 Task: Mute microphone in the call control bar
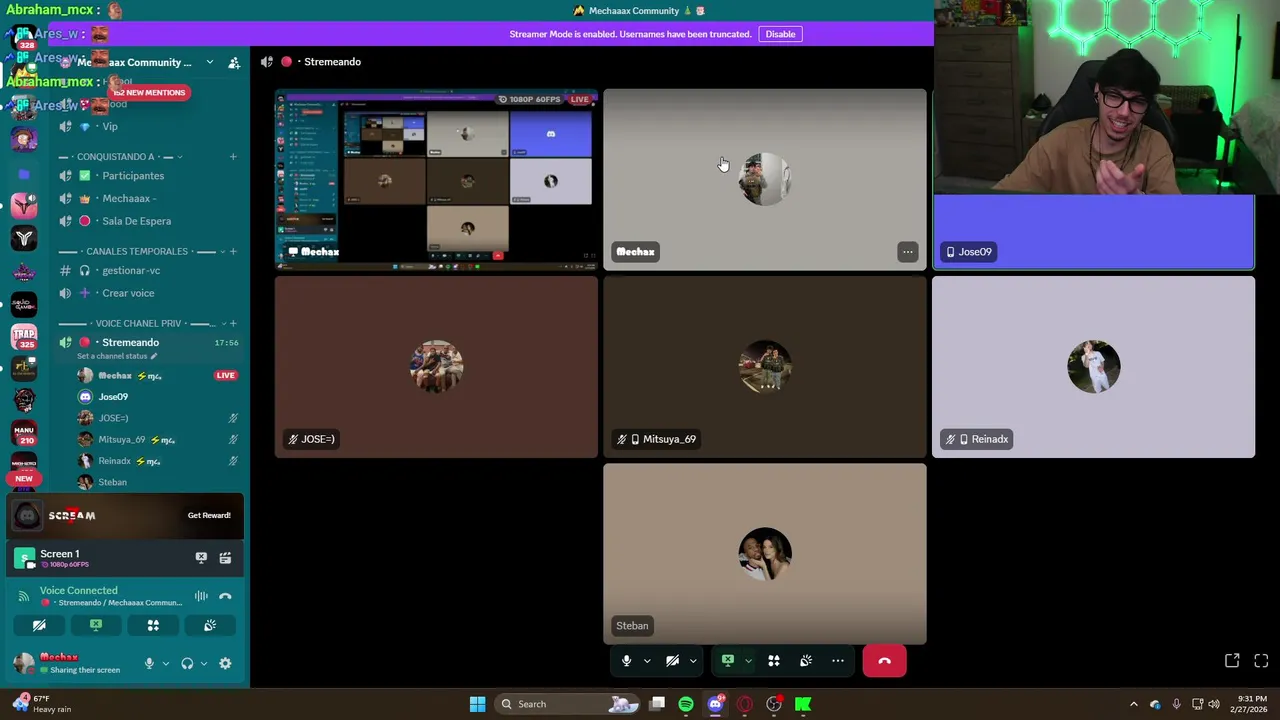[626, 661]
